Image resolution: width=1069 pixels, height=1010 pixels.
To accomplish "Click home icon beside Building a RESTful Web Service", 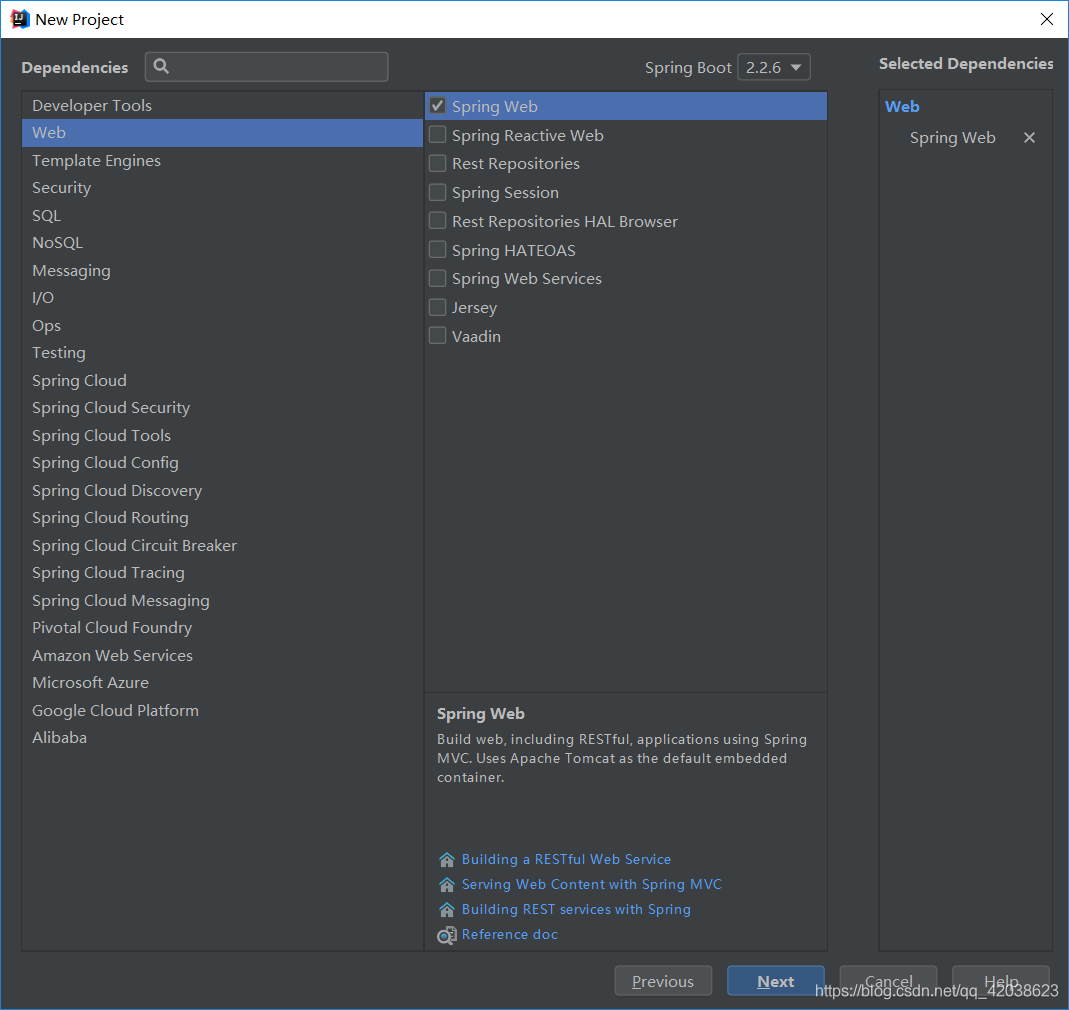I will coord(447,859).
